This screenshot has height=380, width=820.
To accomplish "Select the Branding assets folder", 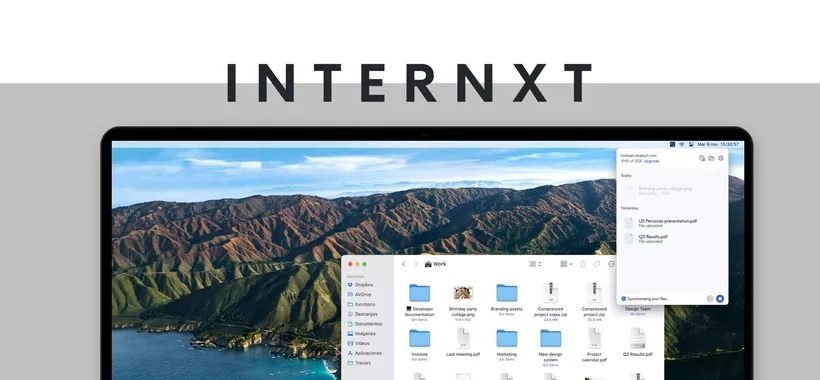I will pyautogui.click(x=506, y=300).
